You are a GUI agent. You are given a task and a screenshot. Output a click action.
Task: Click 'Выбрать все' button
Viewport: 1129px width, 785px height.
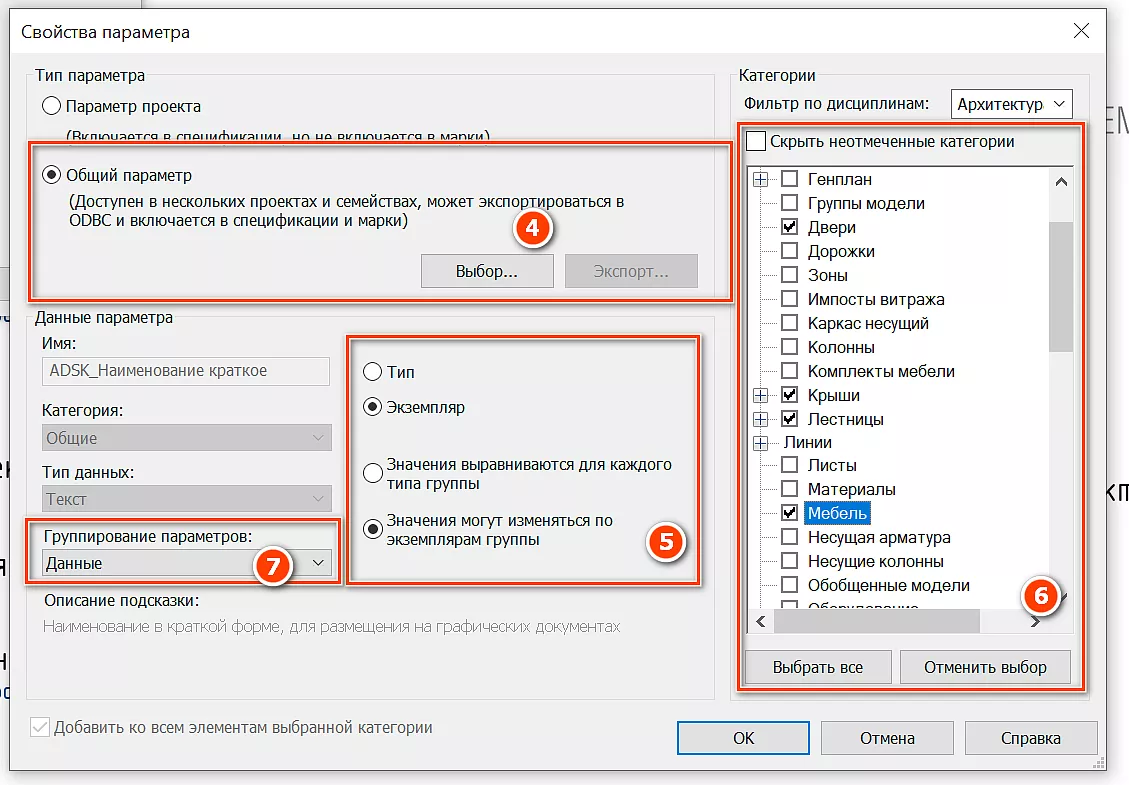point(817,667)
